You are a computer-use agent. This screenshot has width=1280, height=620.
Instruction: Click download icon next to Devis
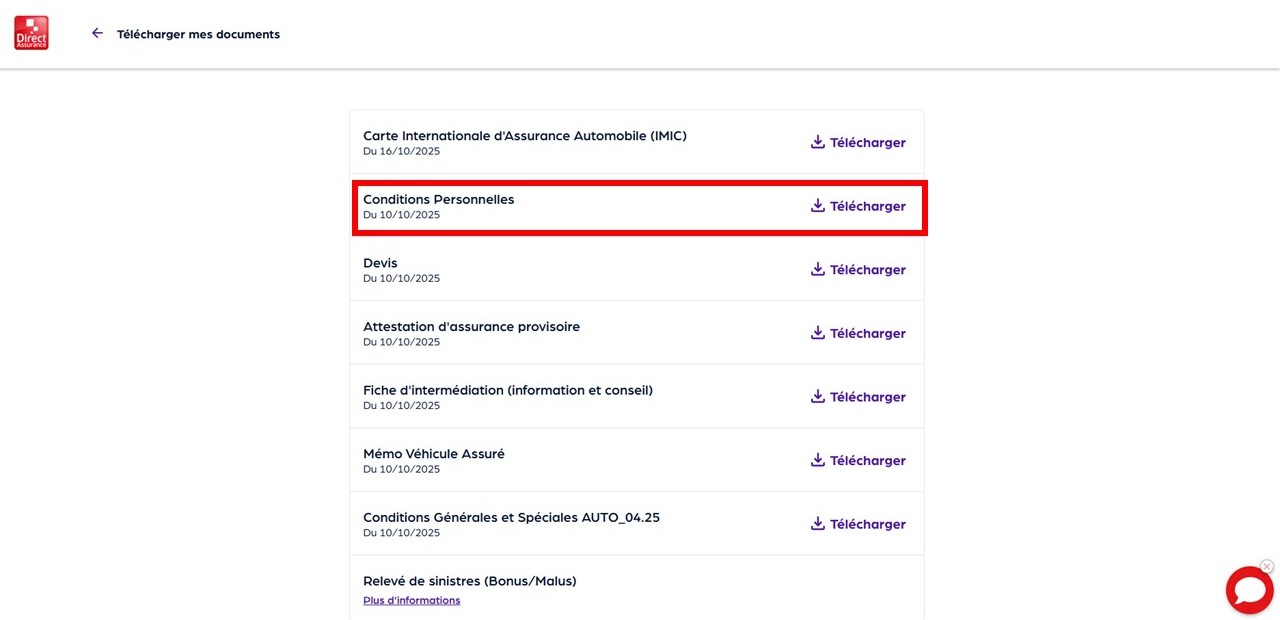coord(818,269)
